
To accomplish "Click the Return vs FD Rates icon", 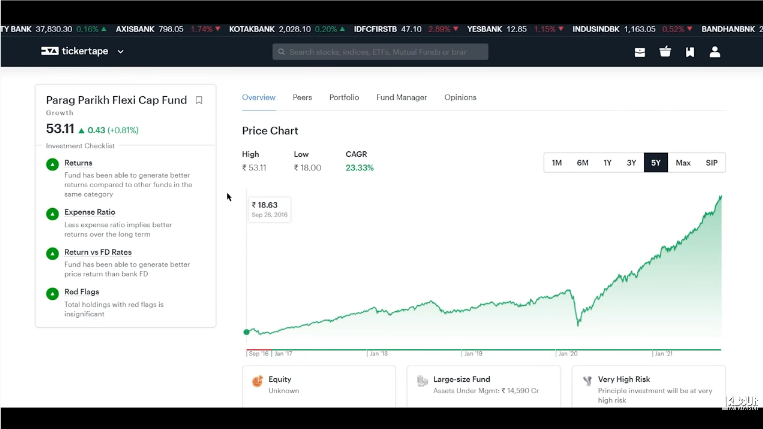I will tap(53, 254).
